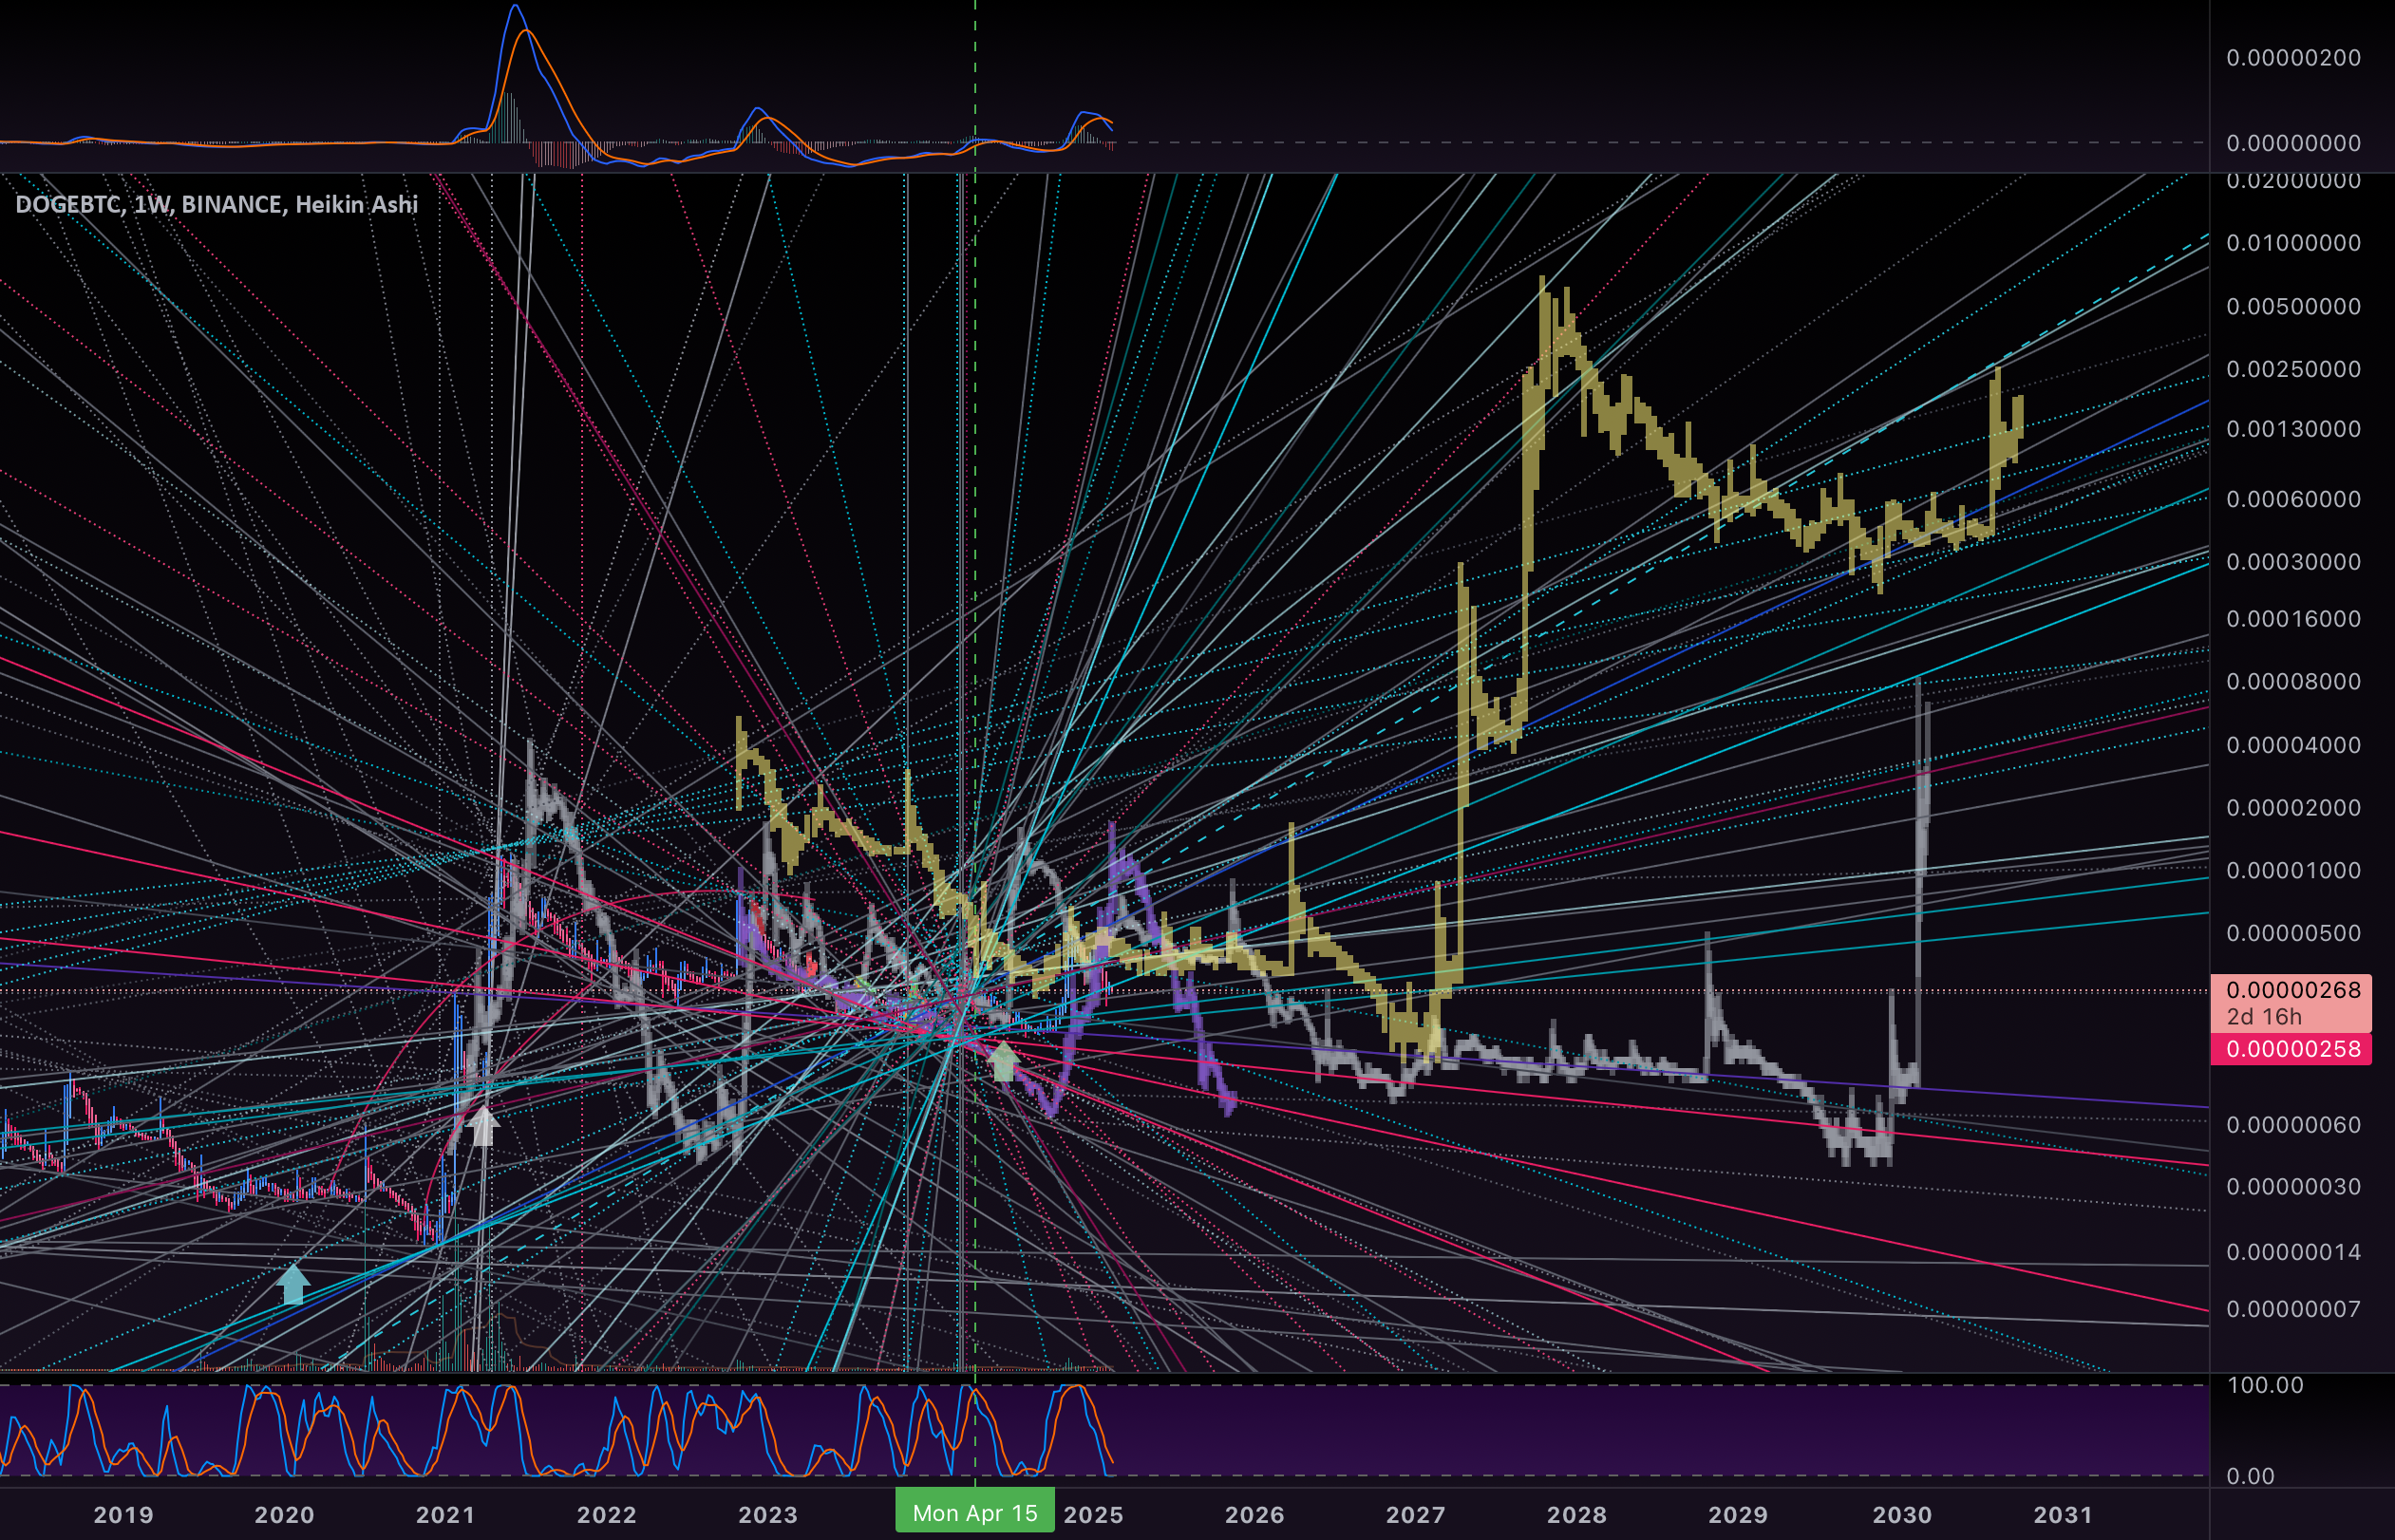Click the 2027 year label on time axis
Image resolution: width=2395 pixels, height=1540 pixels.
coord(1416,1514)
